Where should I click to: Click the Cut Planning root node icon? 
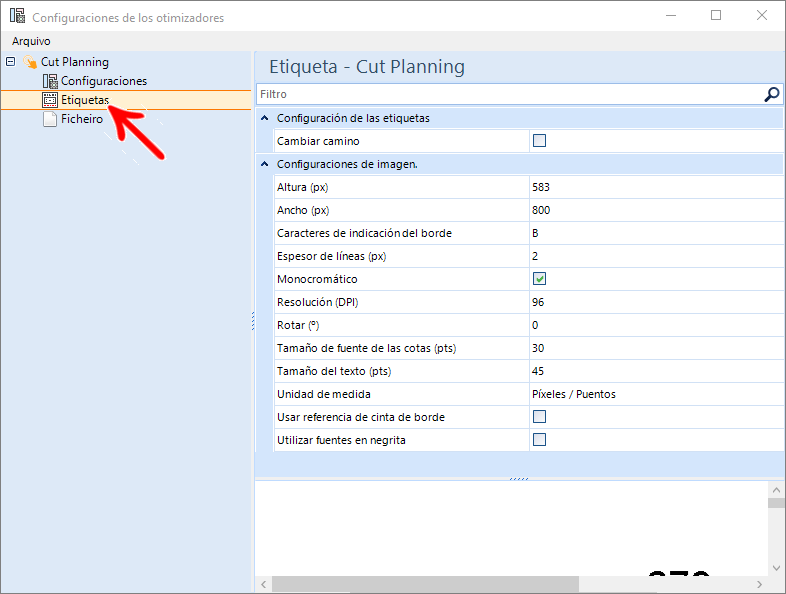[x=30, y=63]
